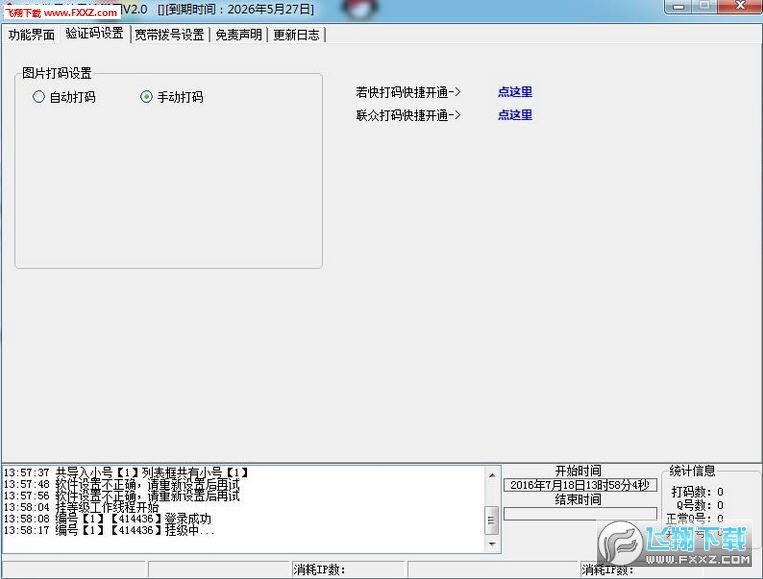The height and width of the screenshot is (579, 763).
Task: Click the empty 结束时间 field
Action: pyautogui.click(x=580, y=514)
